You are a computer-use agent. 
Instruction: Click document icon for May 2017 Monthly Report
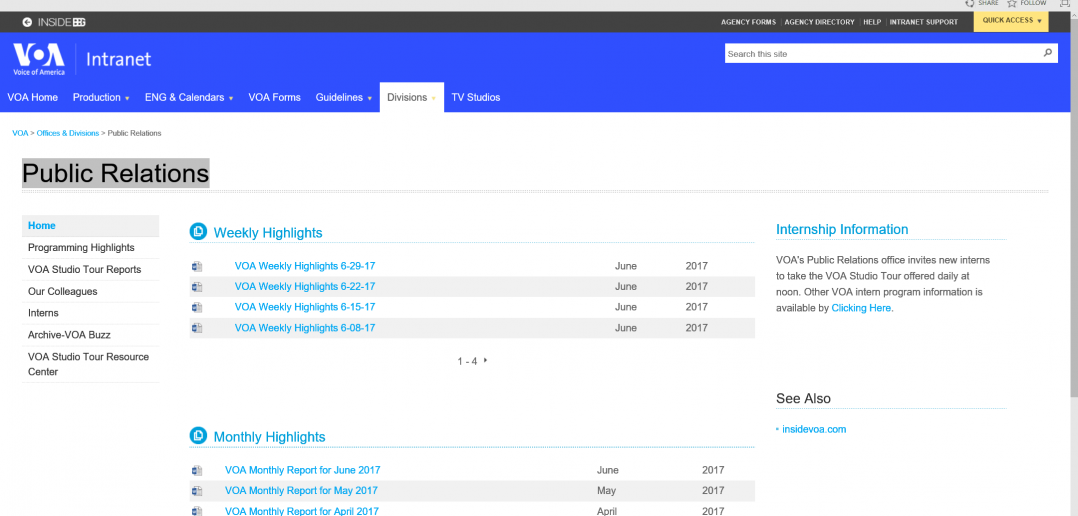[x=197, y=491]
